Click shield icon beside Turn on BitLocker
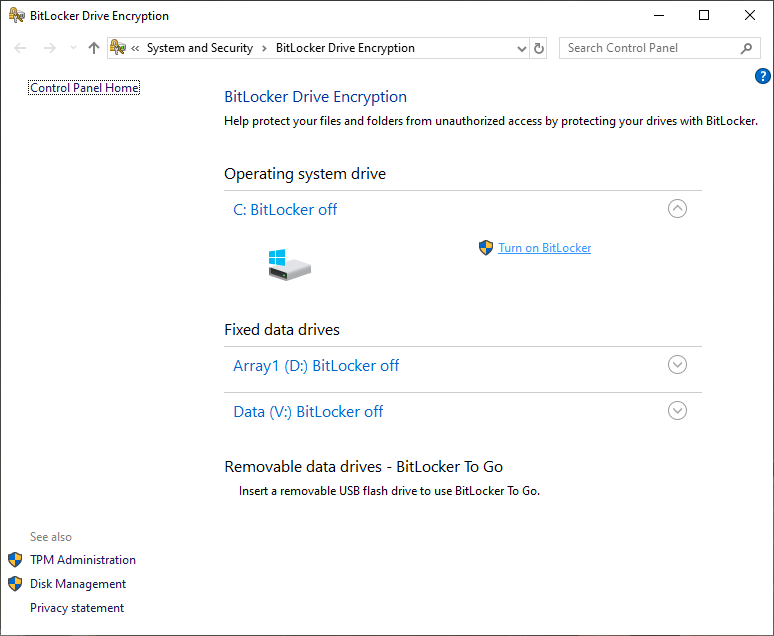The image size is (774, 636). [486, 248]
